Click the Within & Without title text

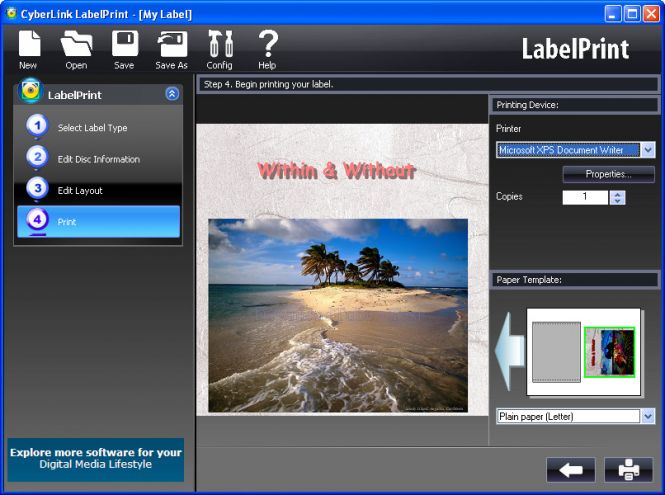[336, 171]
